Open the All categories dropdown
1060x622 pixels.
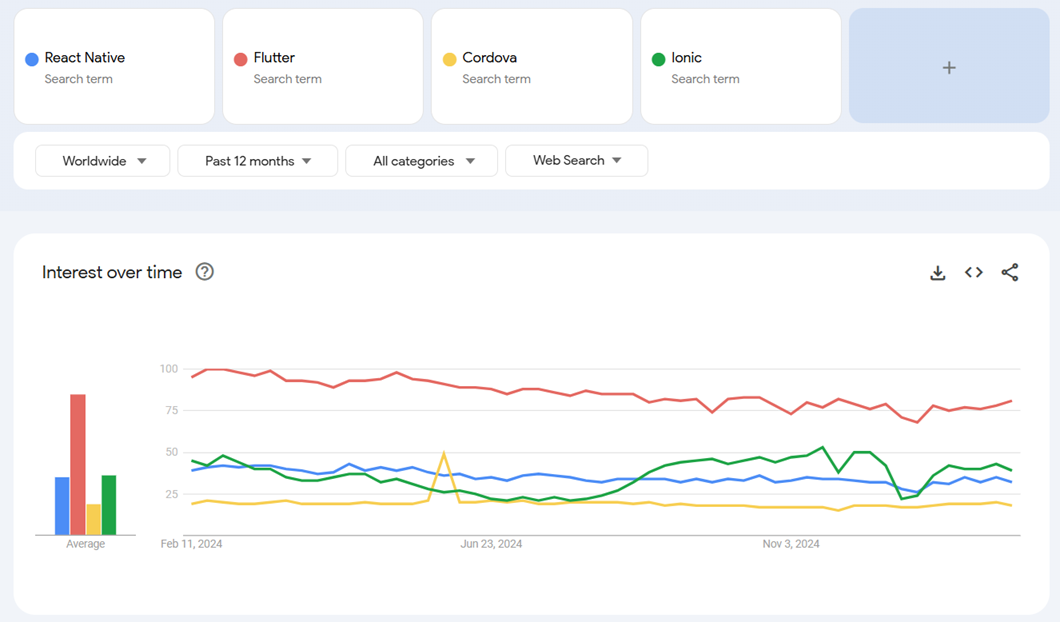422,161
